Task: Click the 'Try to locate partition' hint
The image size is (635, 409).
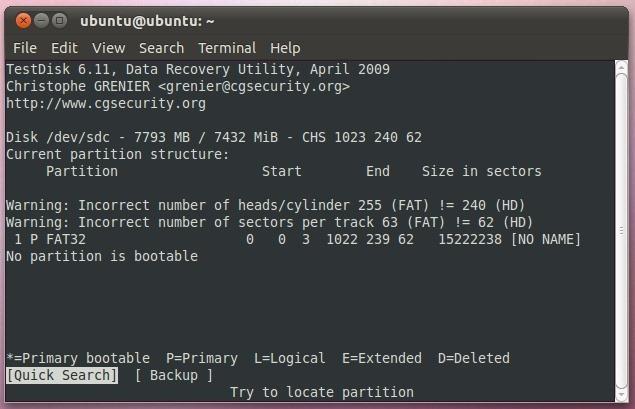Action: [321, 392]
